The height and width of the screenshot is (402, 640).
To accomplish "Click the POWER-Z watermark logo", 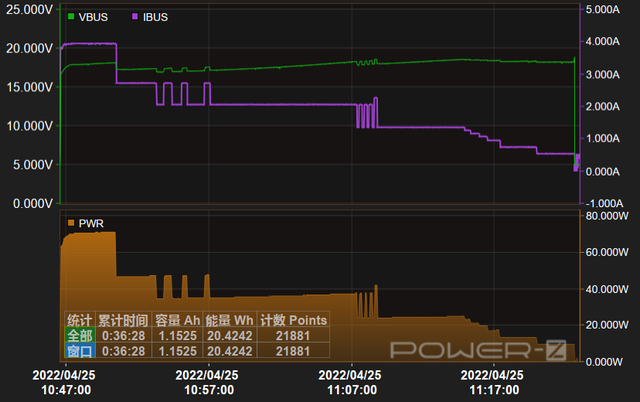I will click(x=478, y=350).
